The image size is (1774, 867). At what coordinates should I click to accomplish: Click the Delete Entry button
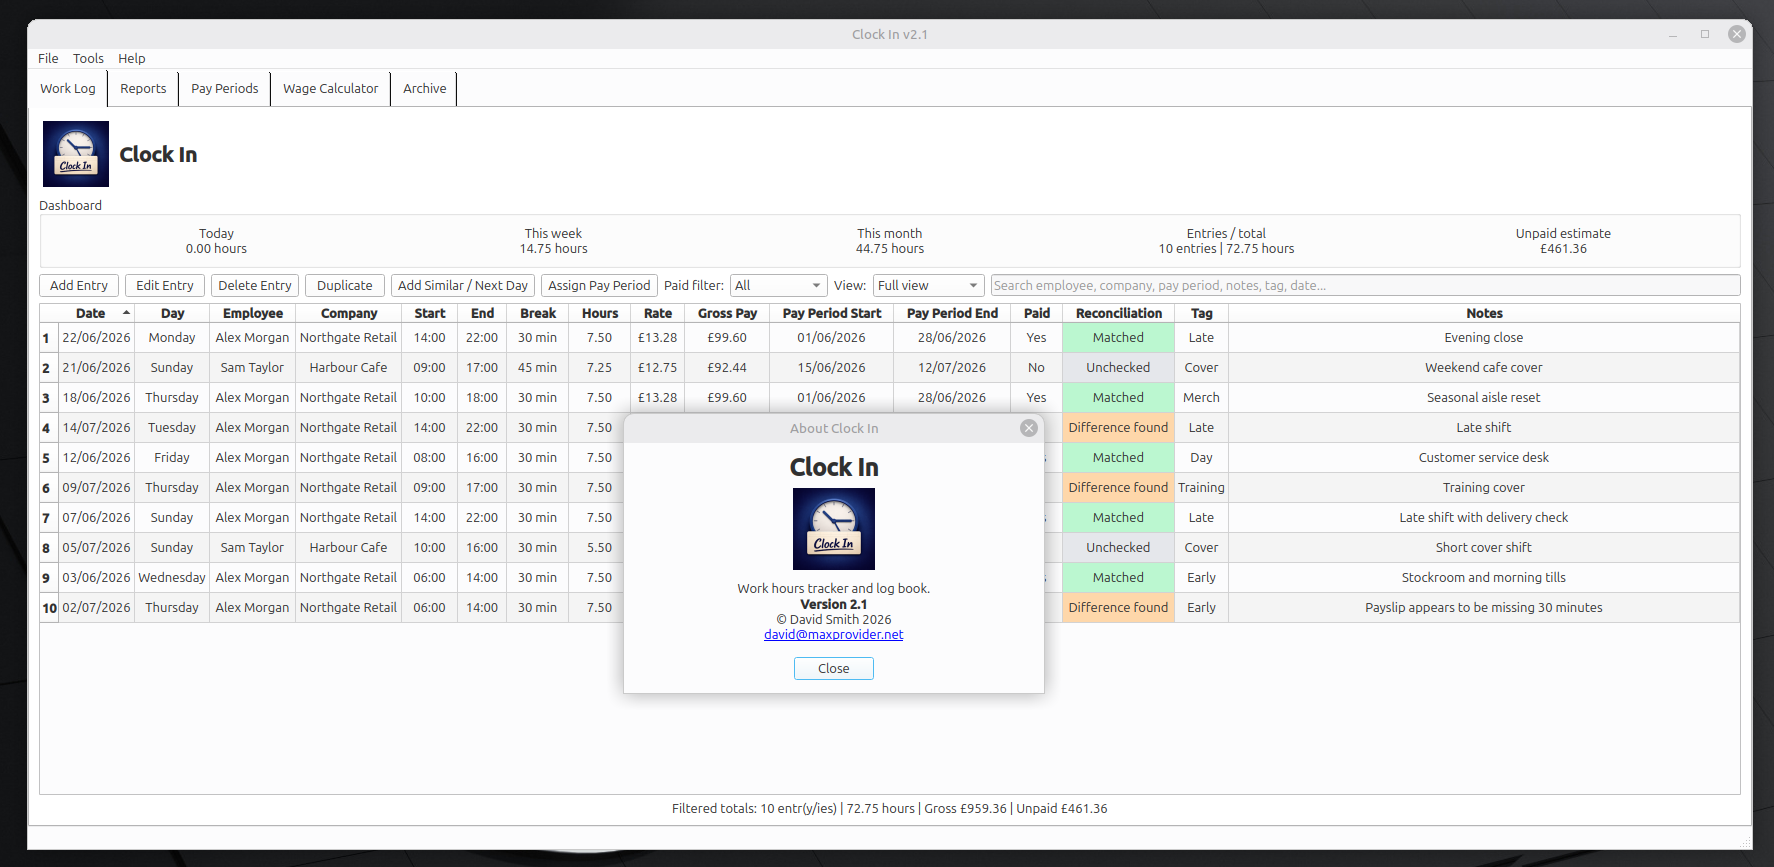(255, 286)
